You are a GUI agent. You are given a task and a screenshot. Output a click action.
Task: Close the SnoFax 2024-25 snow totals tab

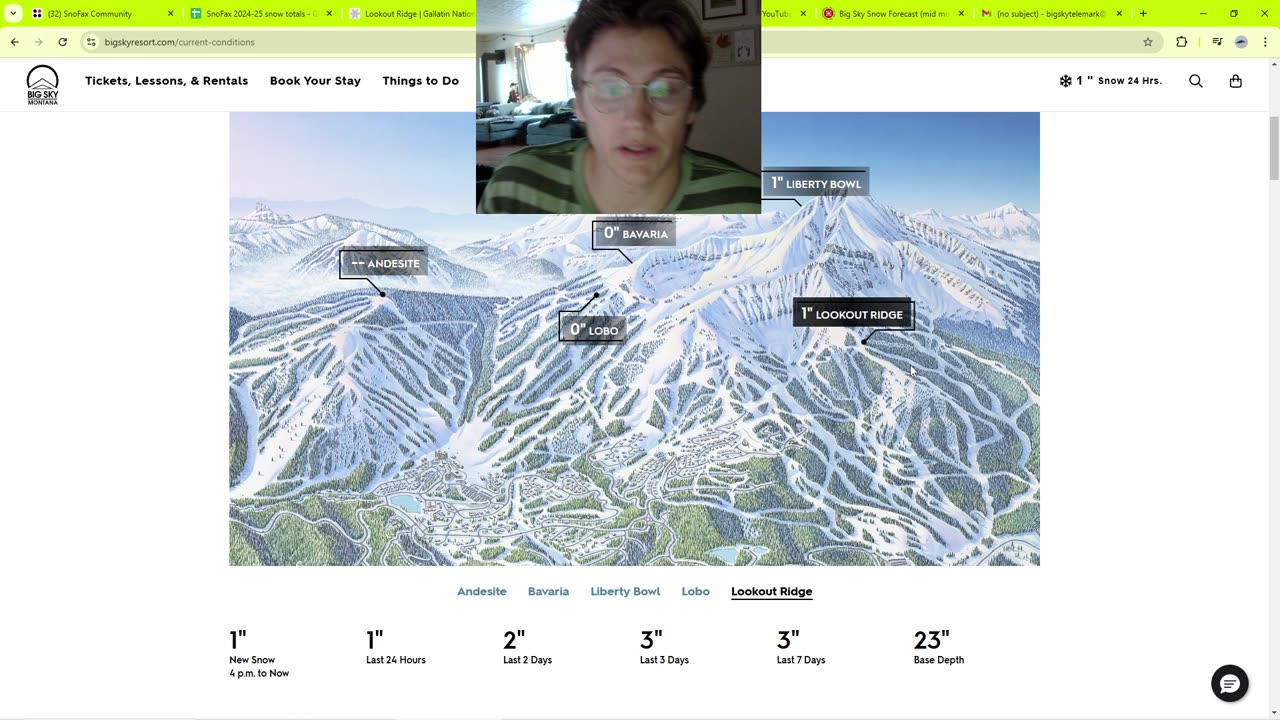329,14
